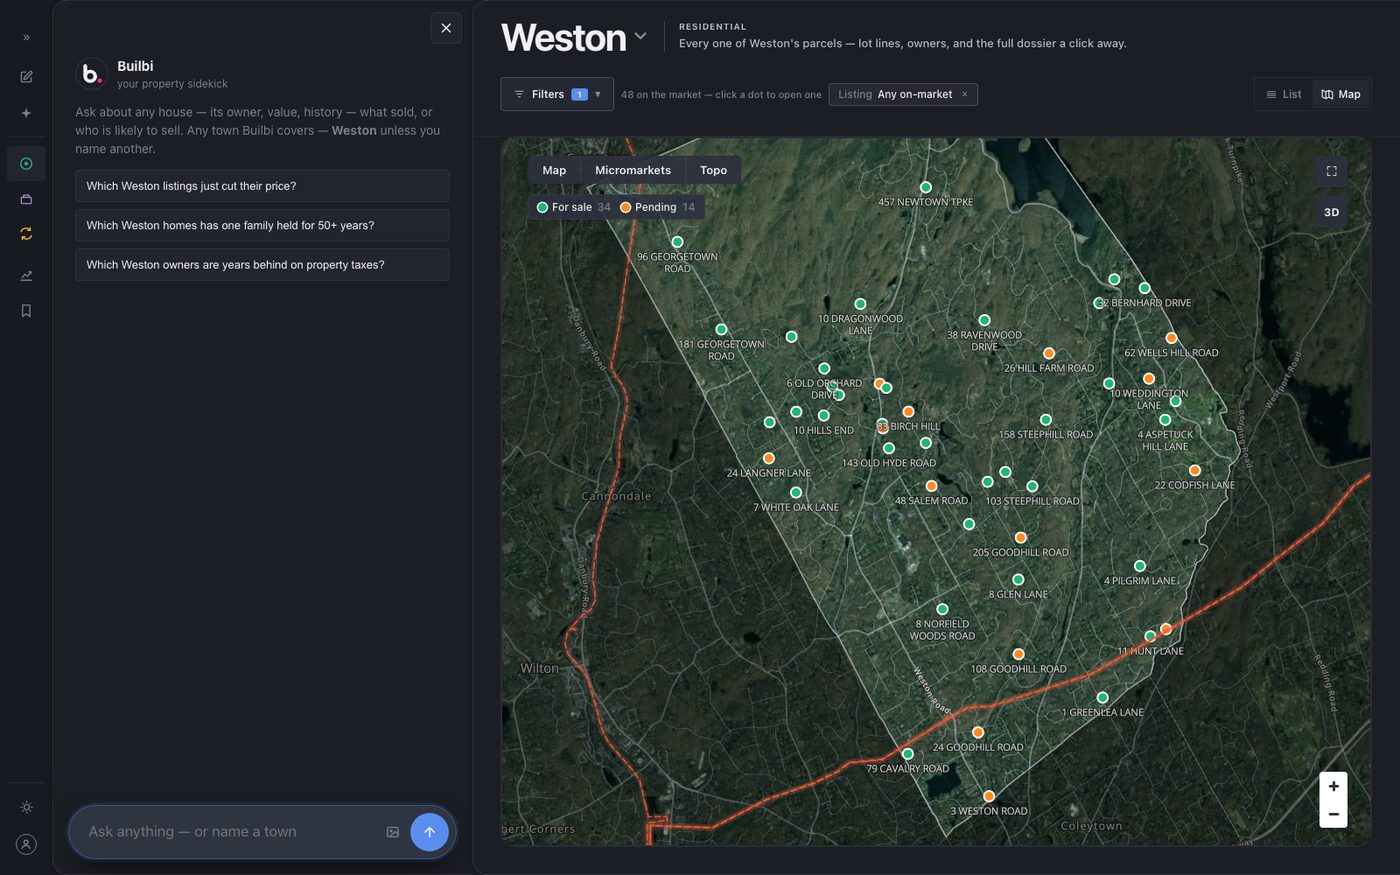Zoom in on the map
Screen dimensions: 1400x875
[1333, 786]
